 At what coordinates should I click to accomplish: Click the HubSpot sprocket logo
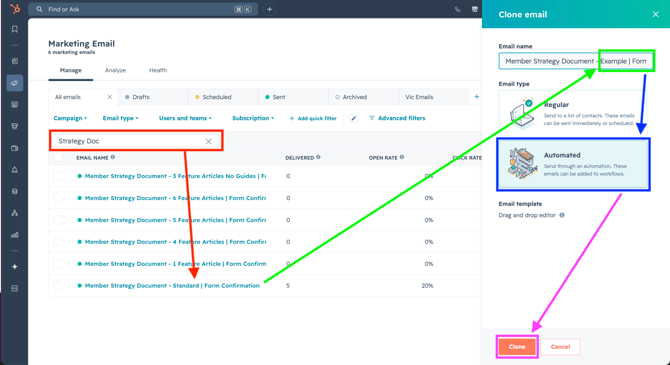(15, 9)
